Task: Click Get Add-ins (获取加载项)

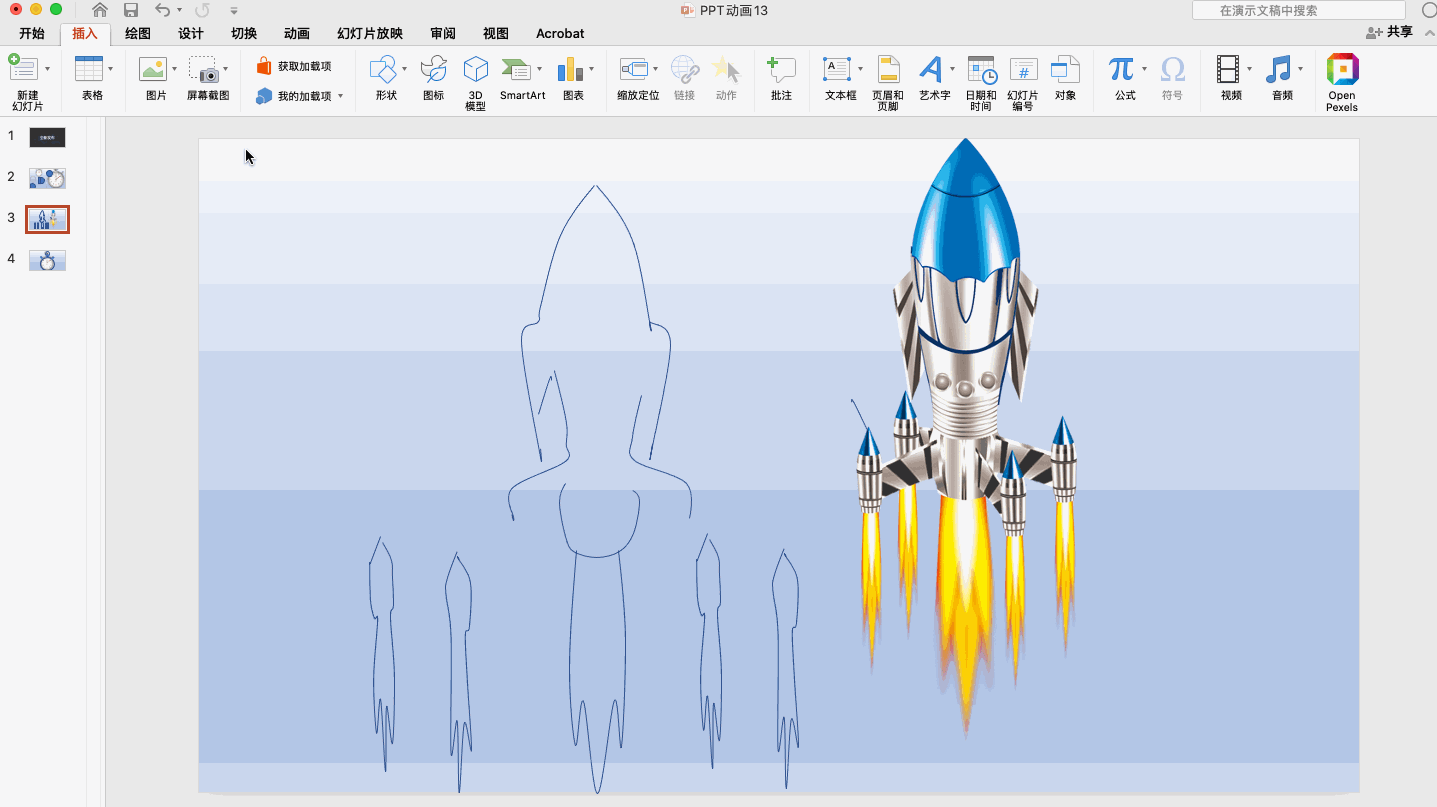Action: (294, 66)
